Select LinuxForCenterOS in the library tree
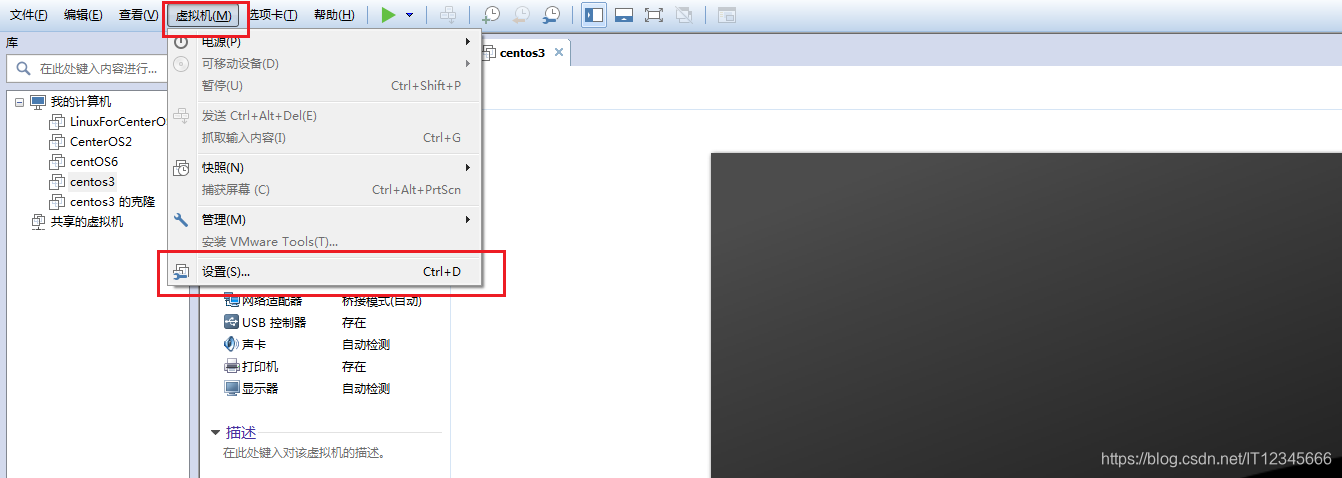 tap(117, 122)
